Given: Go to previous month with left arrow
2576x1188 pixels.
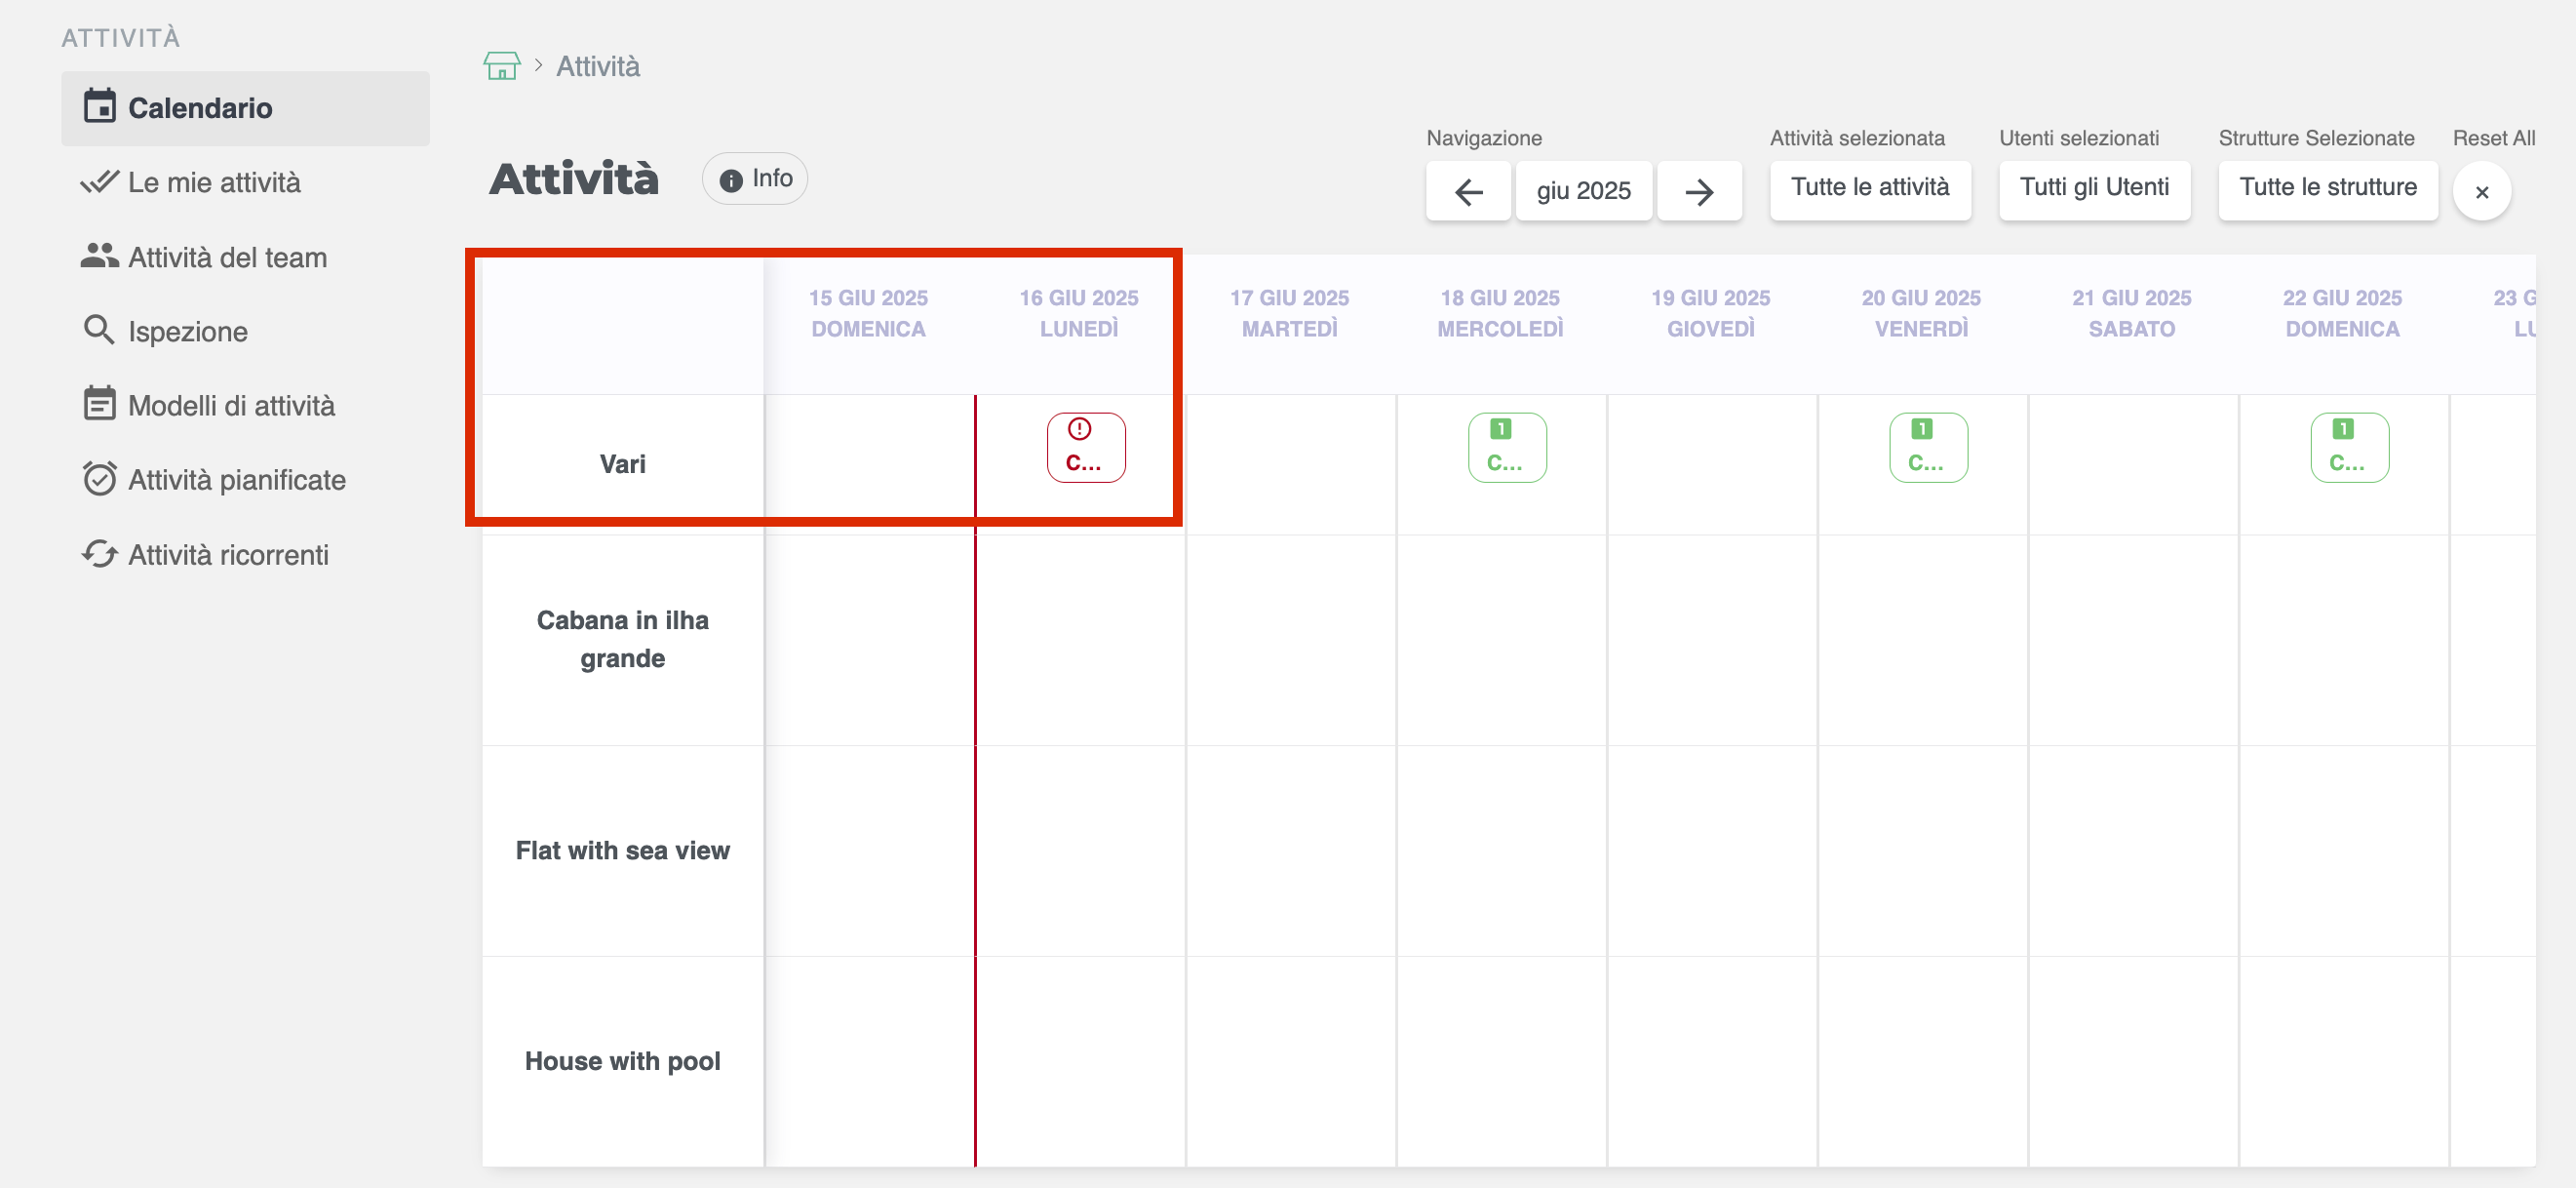Looking at the screenshot, I should 1467,191.
